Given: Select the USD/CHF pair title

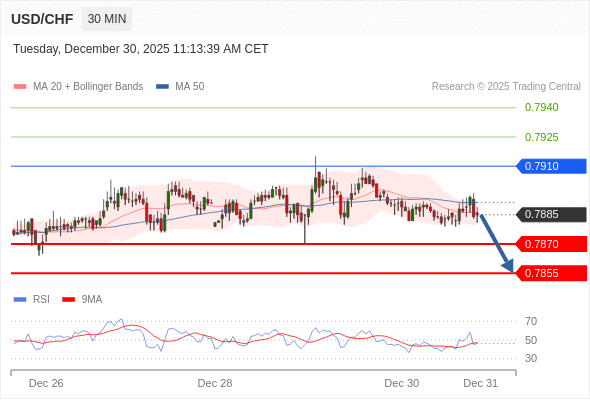Looking at the screenshot, I should pyautogui.click(x=42, y=19).
